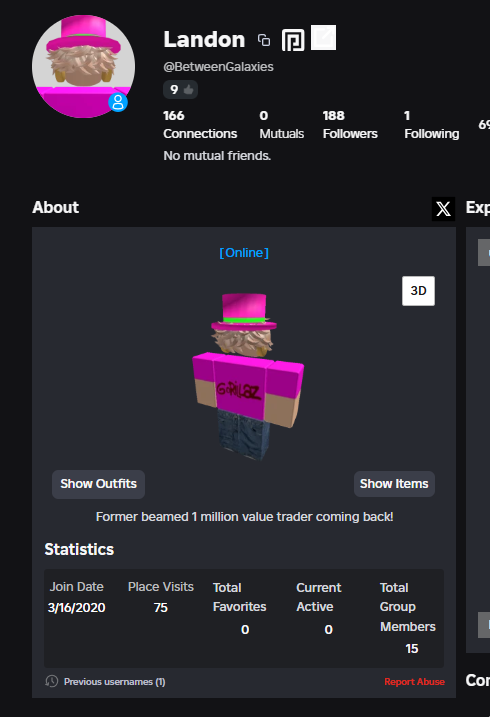Open the profile avatar headshot picture
The image size is (490, 717).
click(84, 66)
